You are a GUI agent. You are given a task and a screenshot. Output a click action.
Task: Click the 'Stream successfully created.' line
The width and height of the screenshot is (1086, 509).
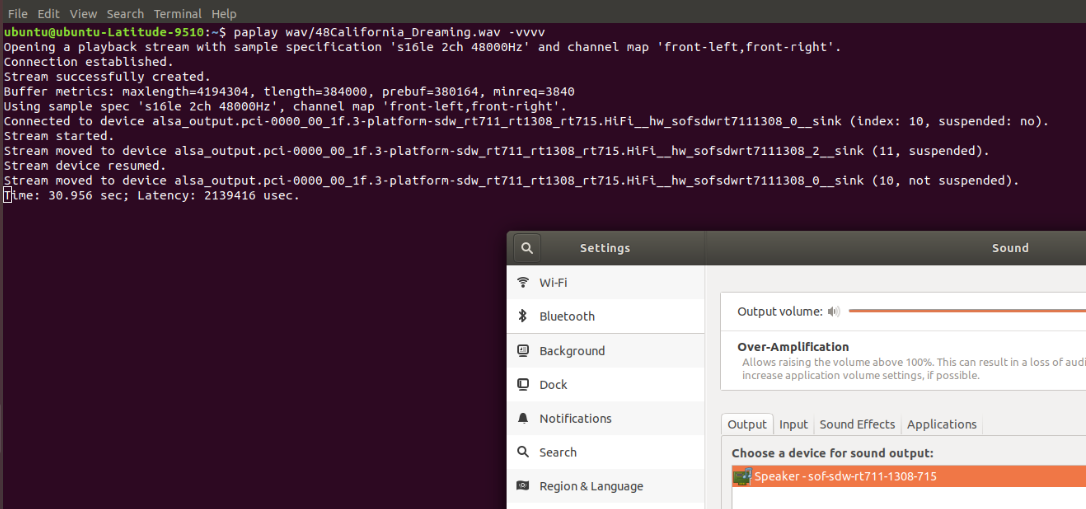coord(107,77)
